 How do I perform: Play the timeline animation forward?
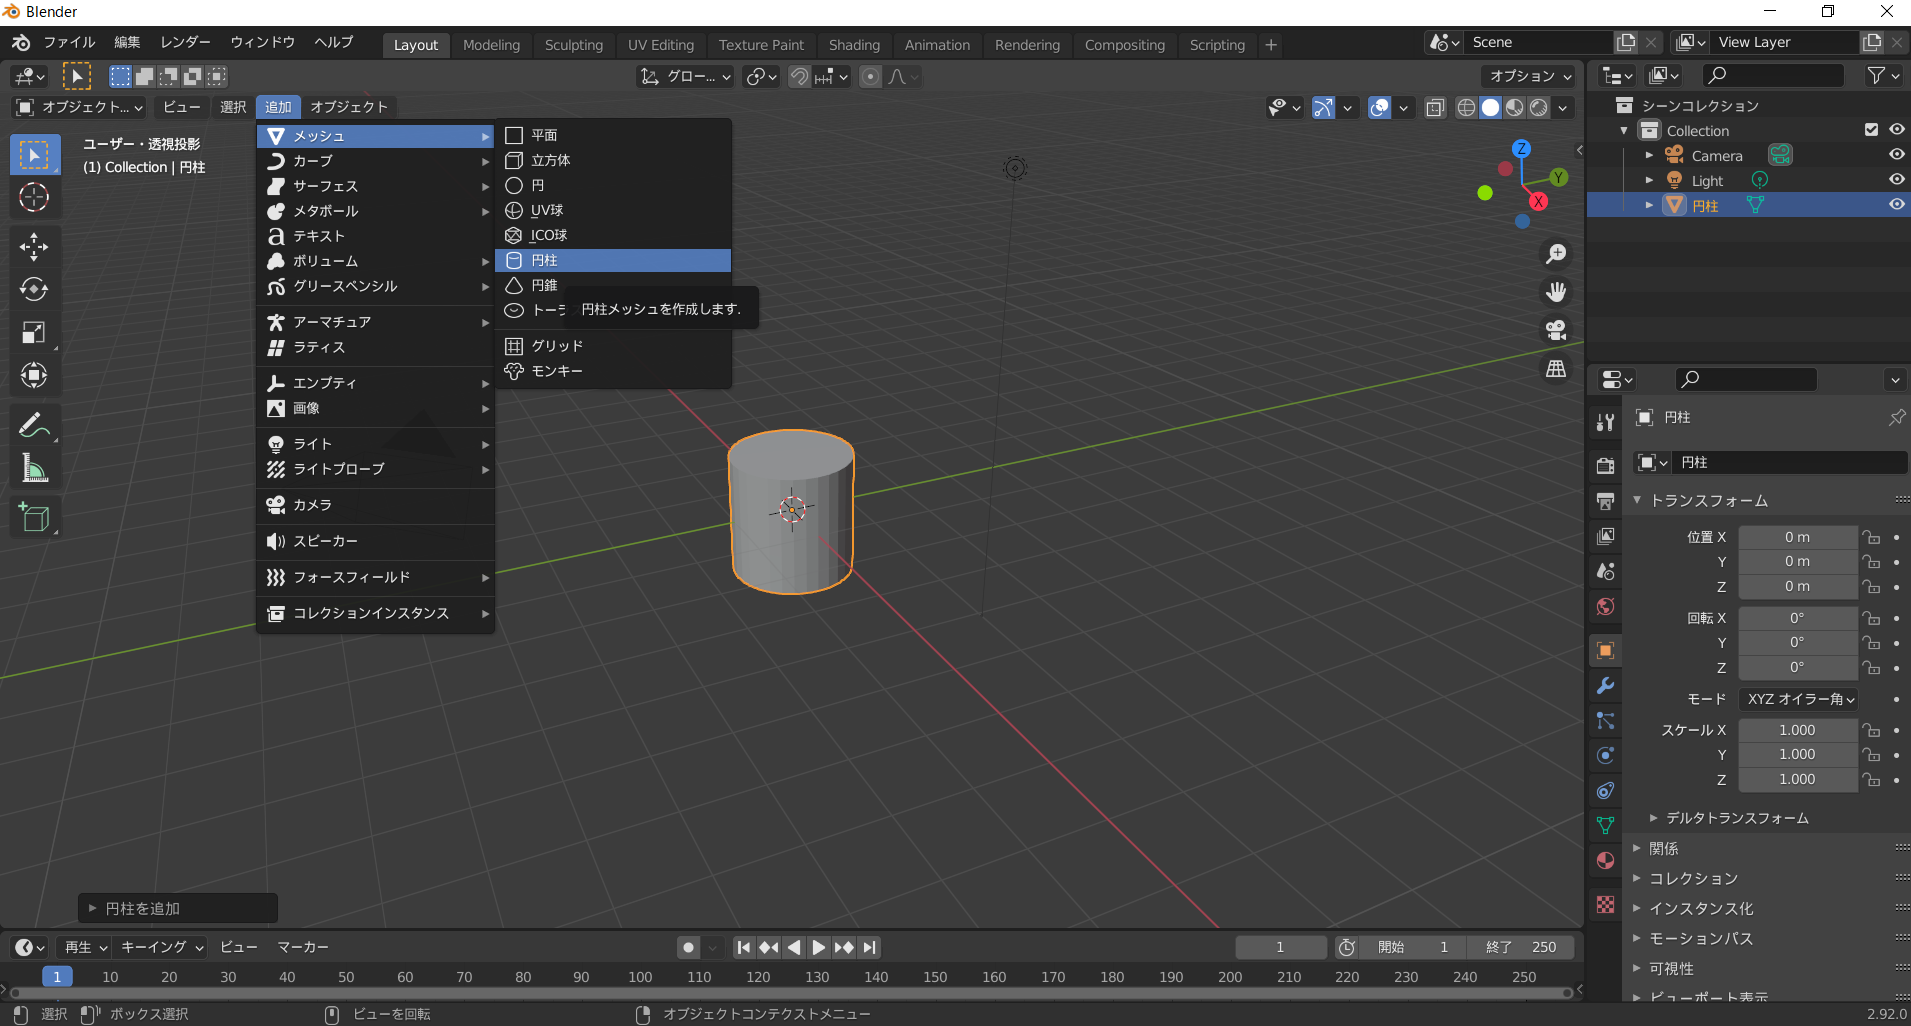[819, 947]
